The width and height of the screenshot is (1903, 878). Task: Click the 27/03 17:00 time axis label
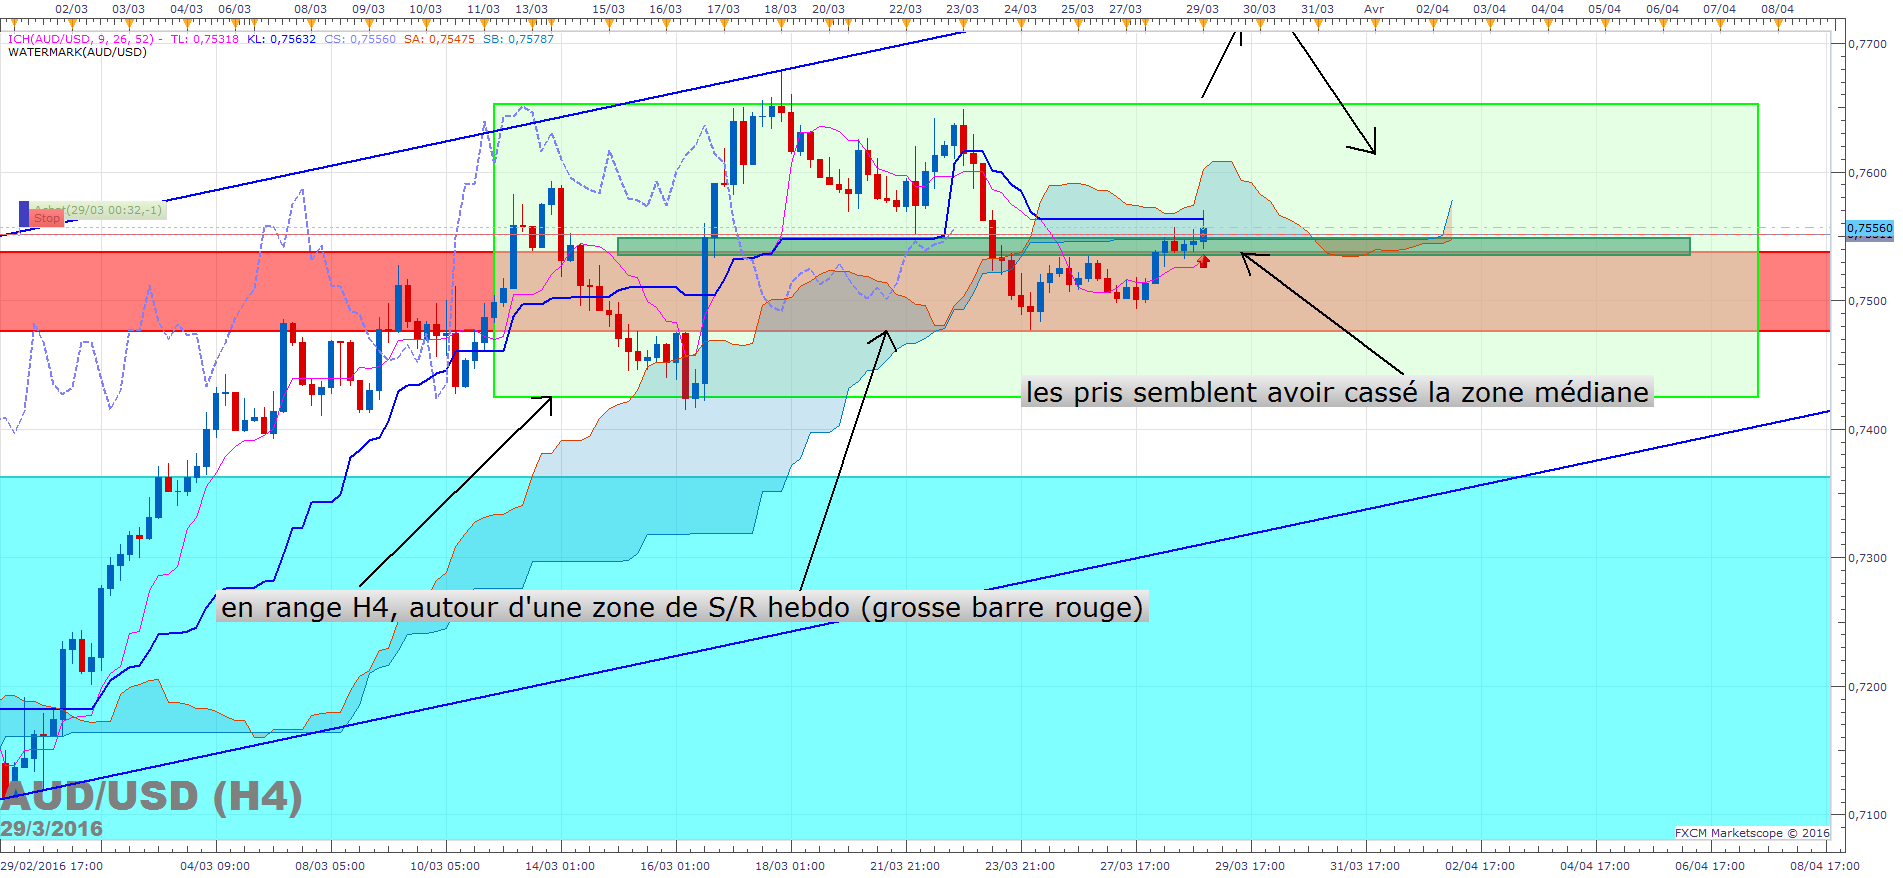(1135, 866)
